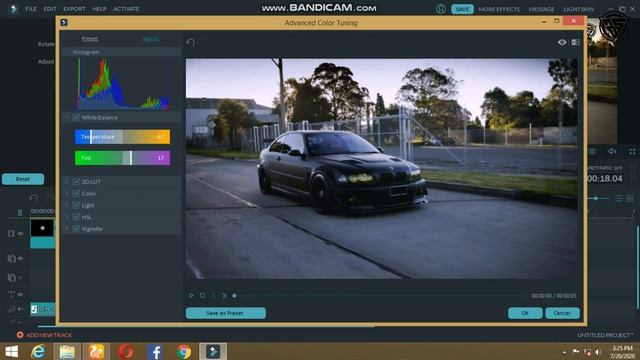Click ADD NEW TRACK plus icon
This screenshot has width=640, height=360.
pos(20,335)
